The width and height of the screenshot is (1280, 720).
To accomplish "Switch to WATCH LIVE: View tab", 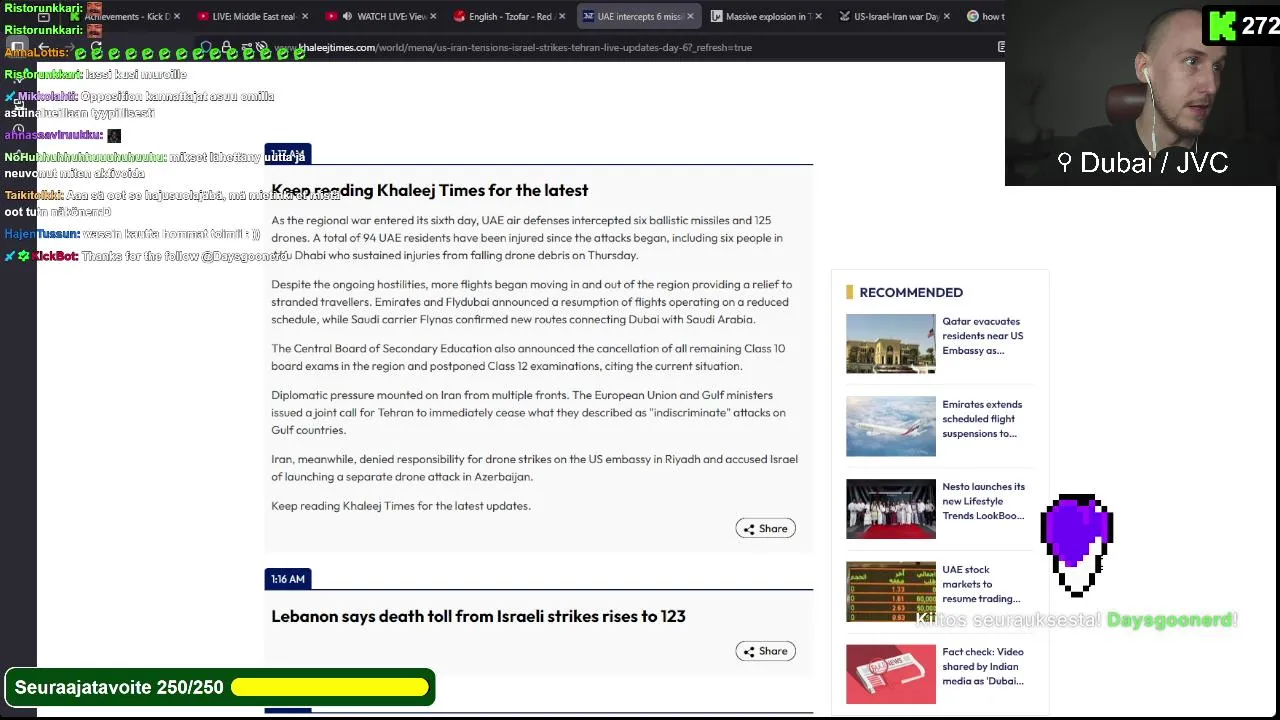I will [x=381, y=16].
